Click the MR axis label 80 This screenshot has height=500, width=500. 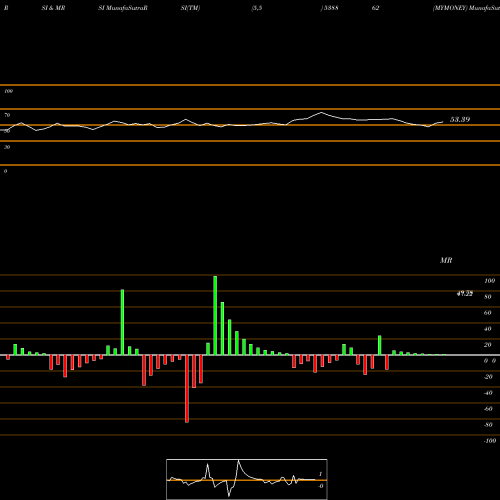click(x=488, y=297)
